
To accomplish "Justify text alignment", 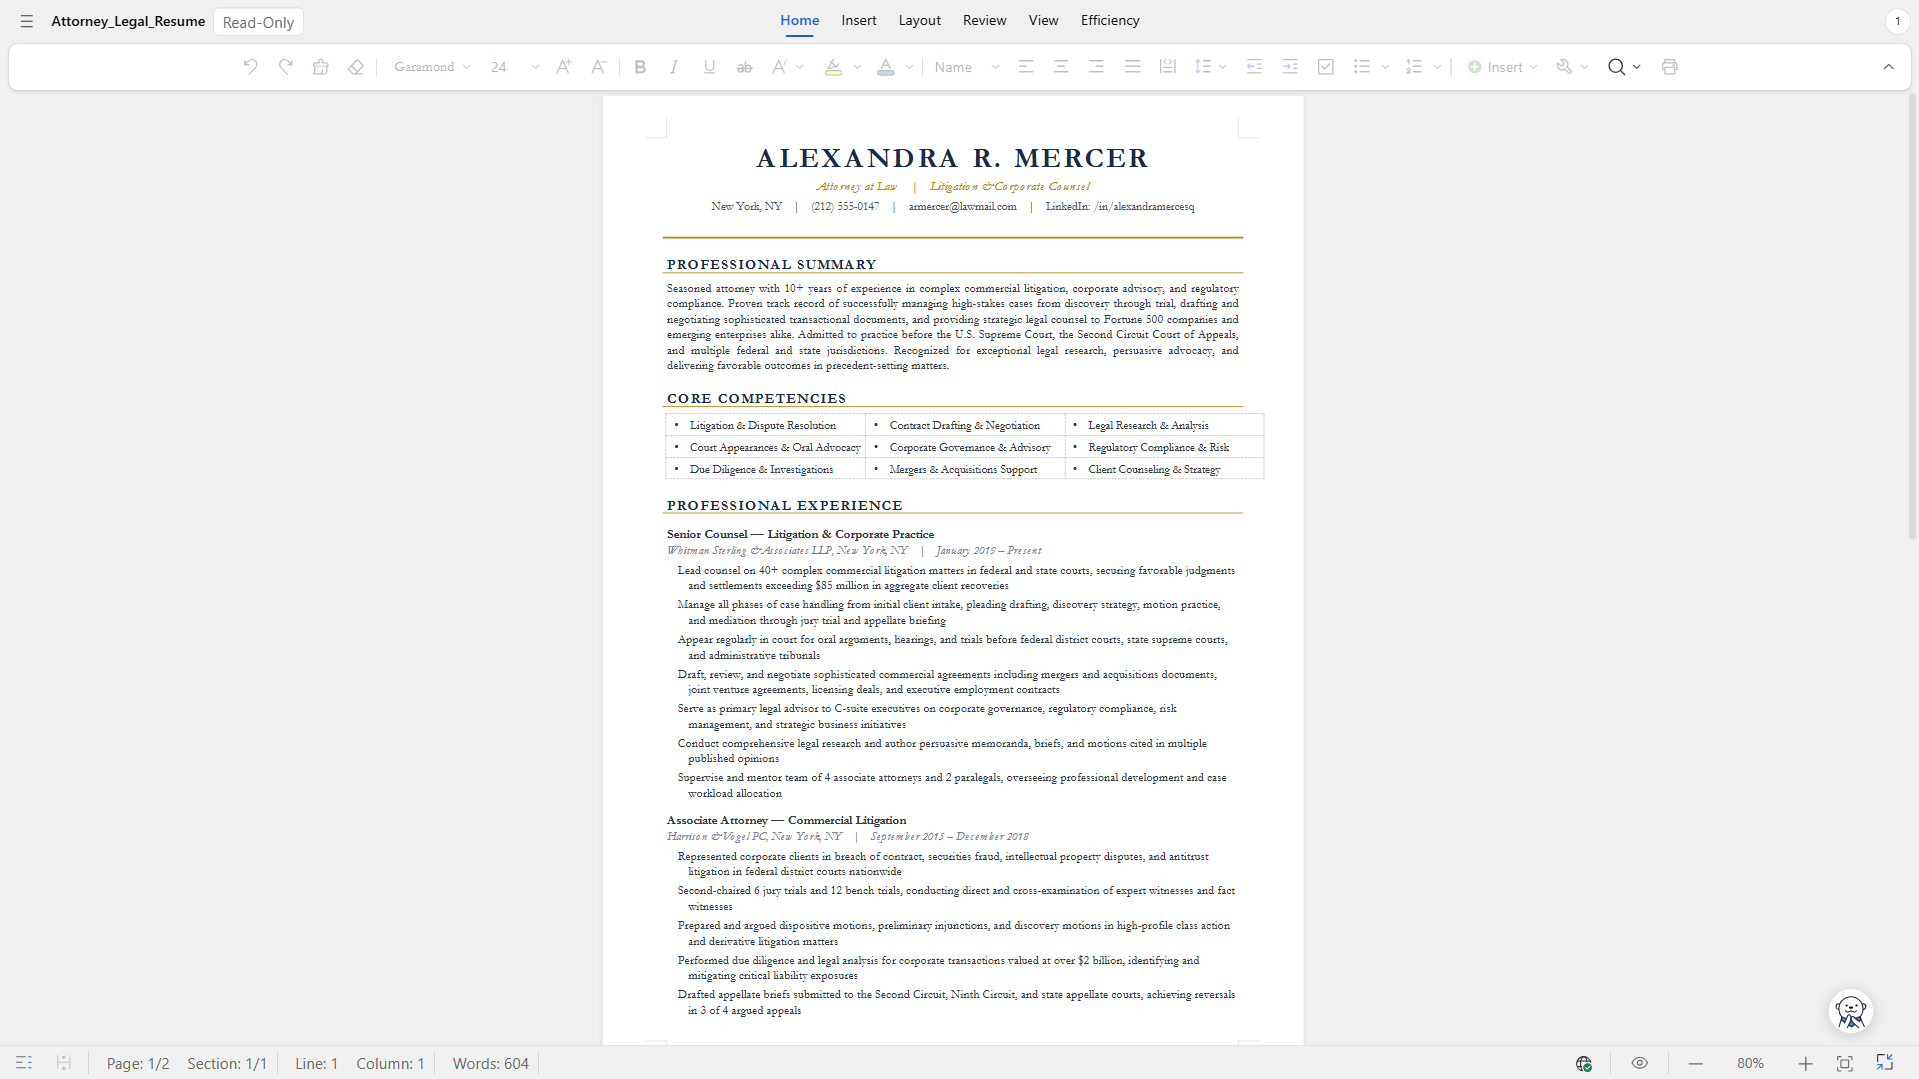I will [x=1132, y=67].
